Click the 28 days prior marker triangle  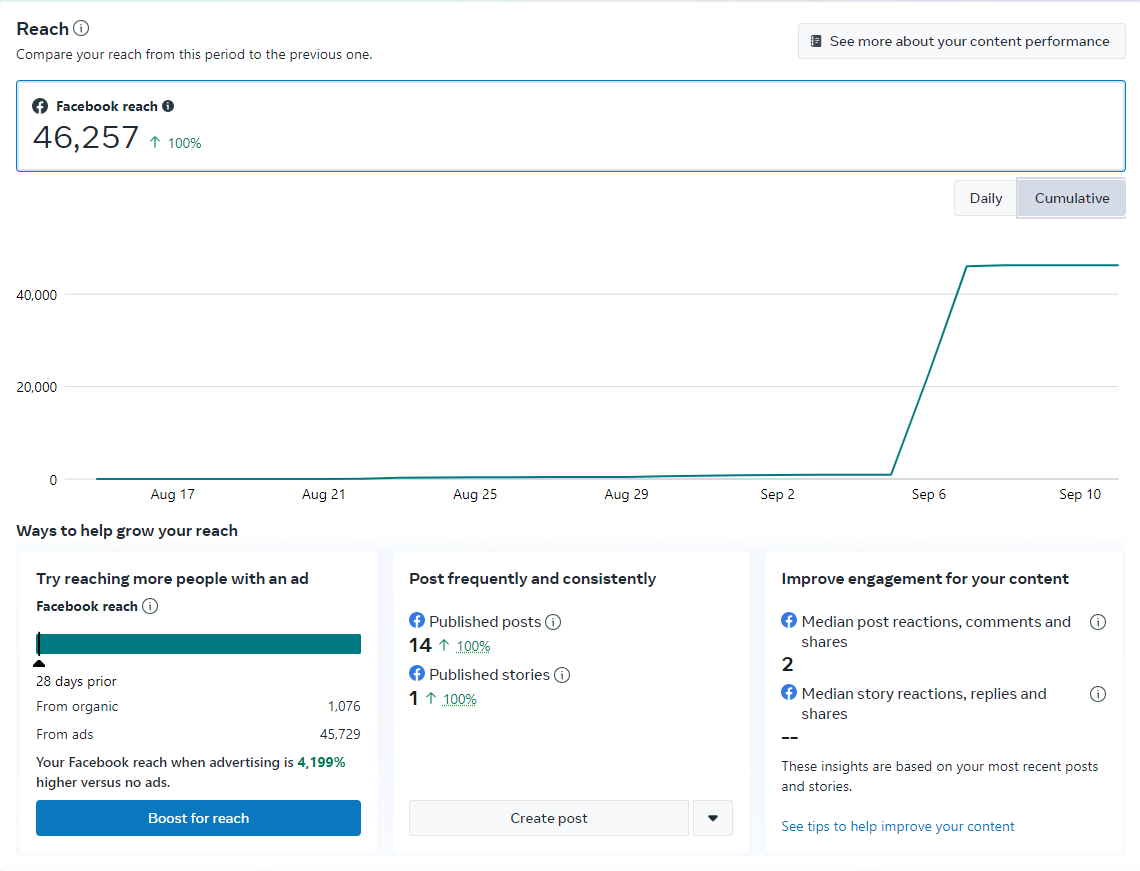click(39, 663)
